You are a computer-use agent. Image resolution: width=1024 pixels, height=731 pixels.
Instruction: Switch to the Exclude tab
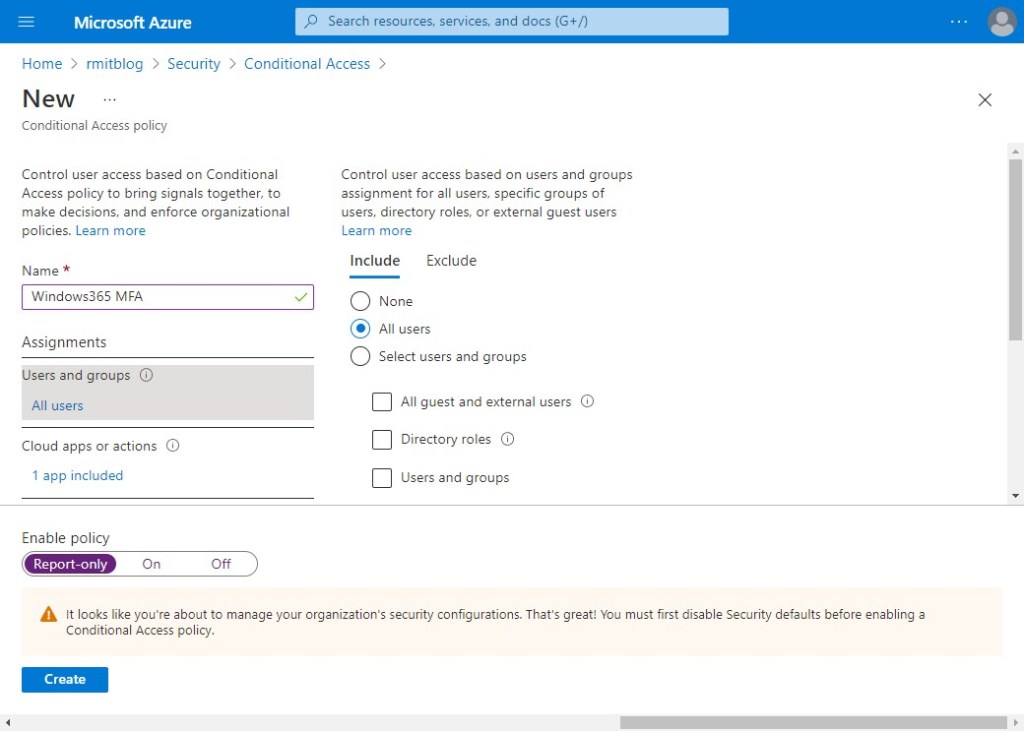451,261
